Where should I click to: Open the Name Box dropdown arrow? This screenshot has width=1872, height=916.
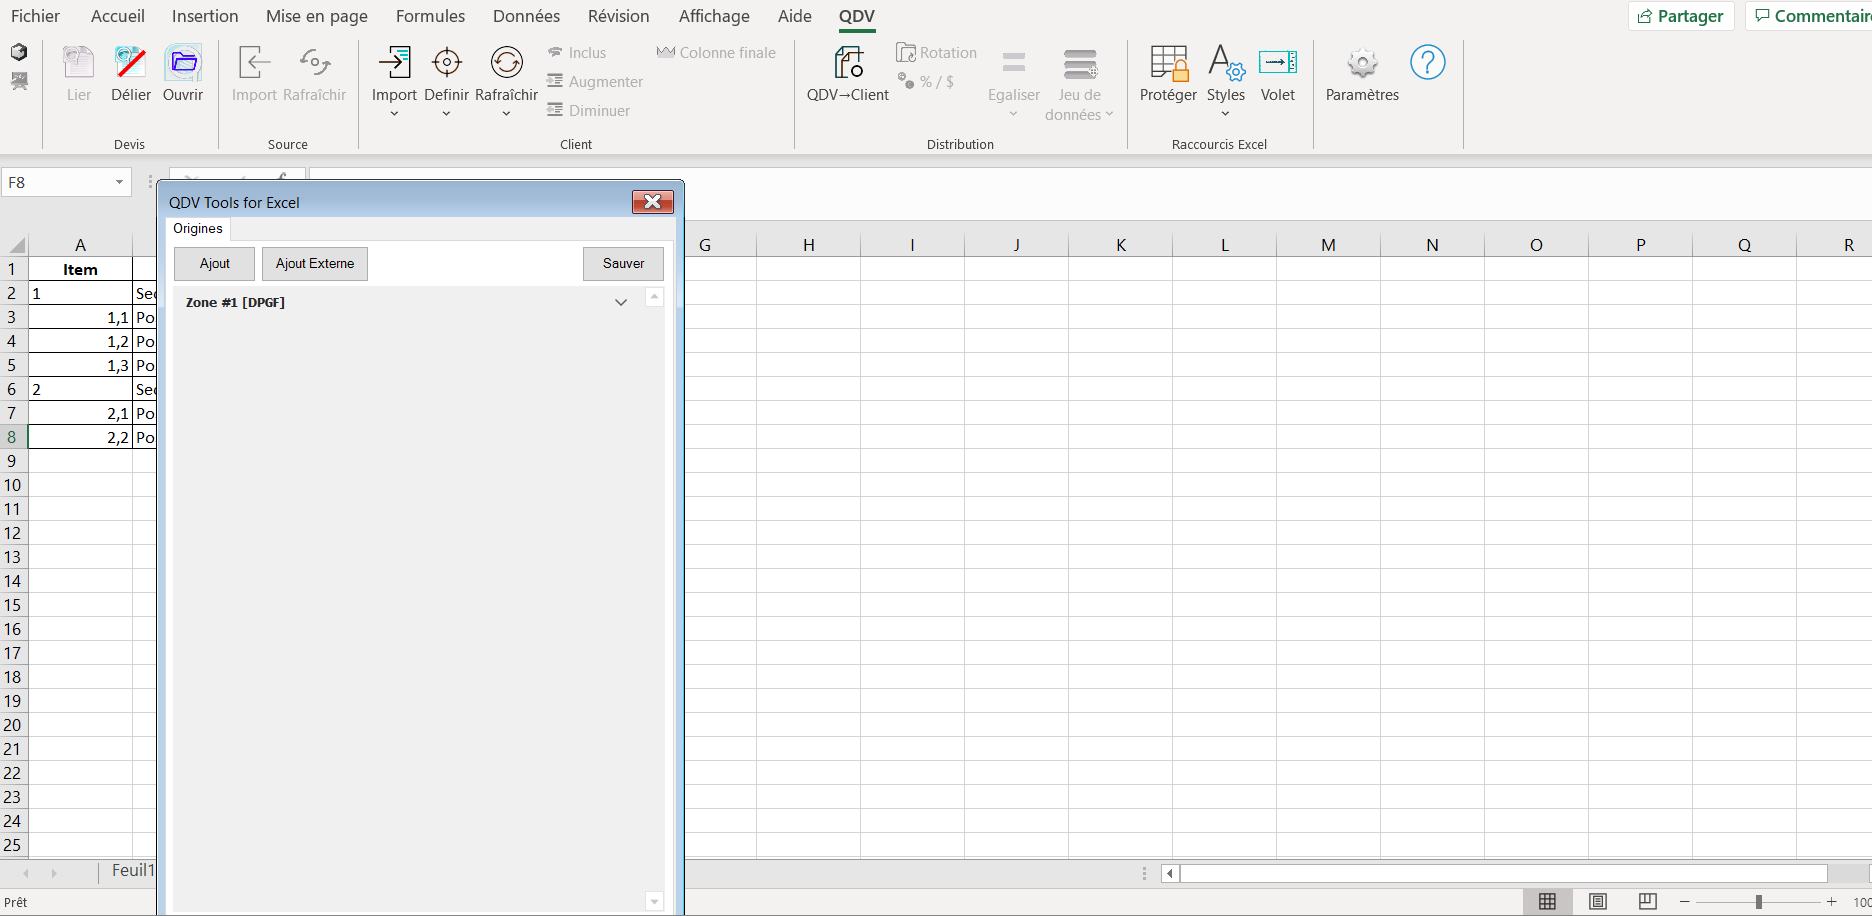[119, 182]
